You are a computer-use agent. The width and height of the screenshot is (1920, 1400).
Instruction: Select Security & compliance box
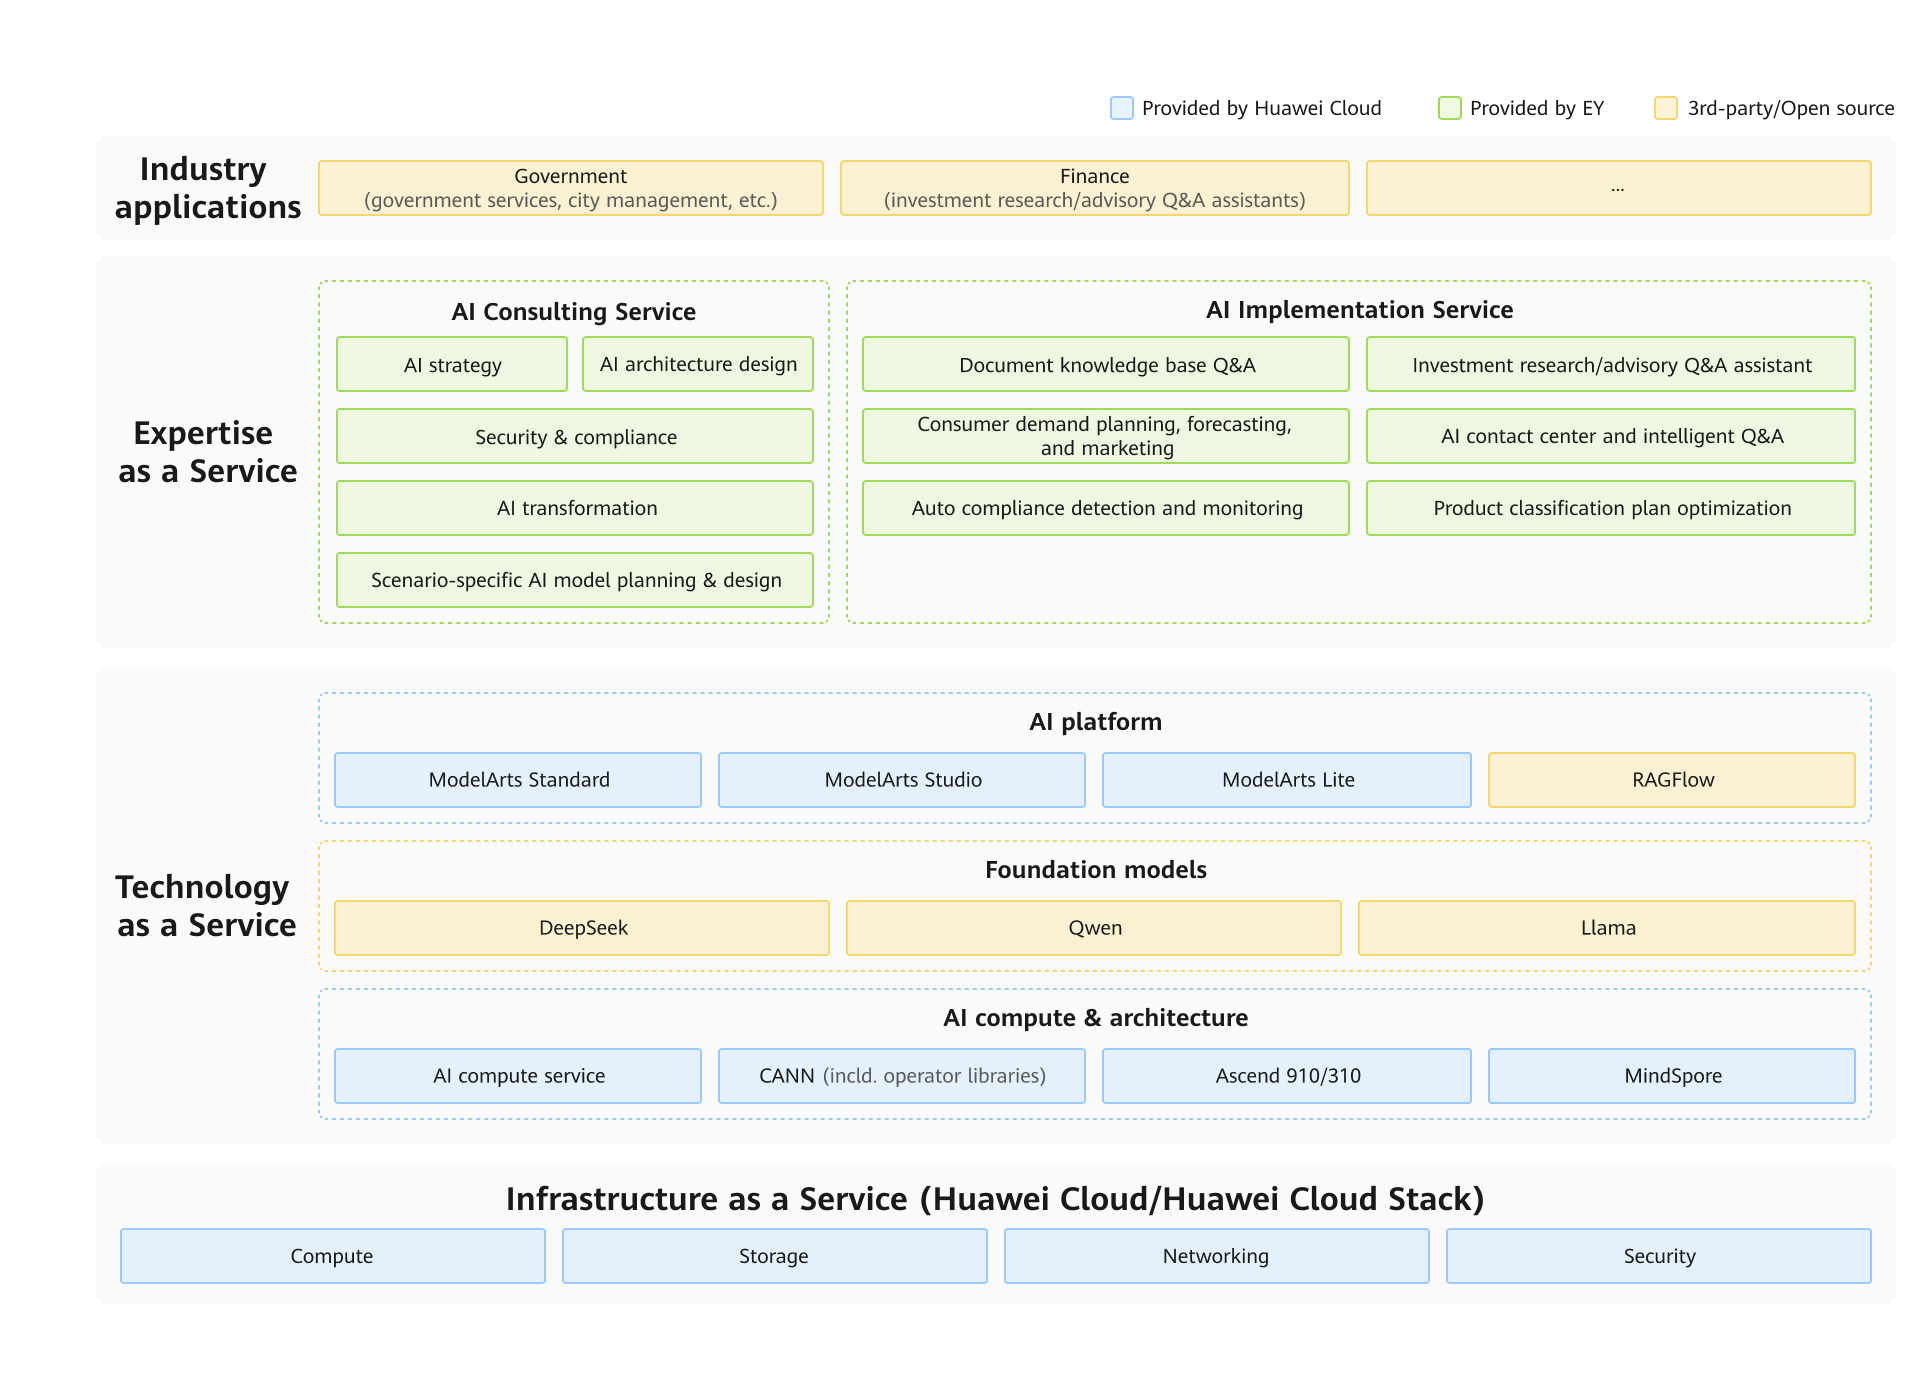(575, 437)
